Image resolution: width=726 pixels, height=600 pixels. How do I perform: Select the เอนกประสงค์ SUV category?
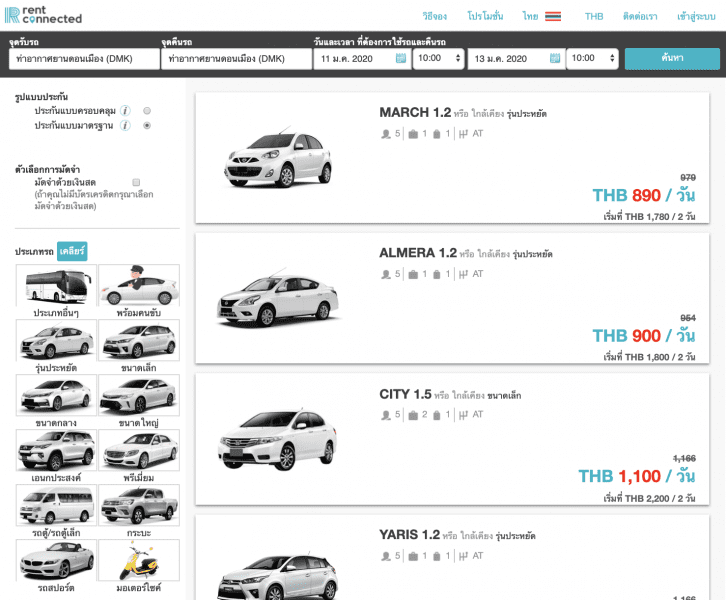(x=56, y=456)
